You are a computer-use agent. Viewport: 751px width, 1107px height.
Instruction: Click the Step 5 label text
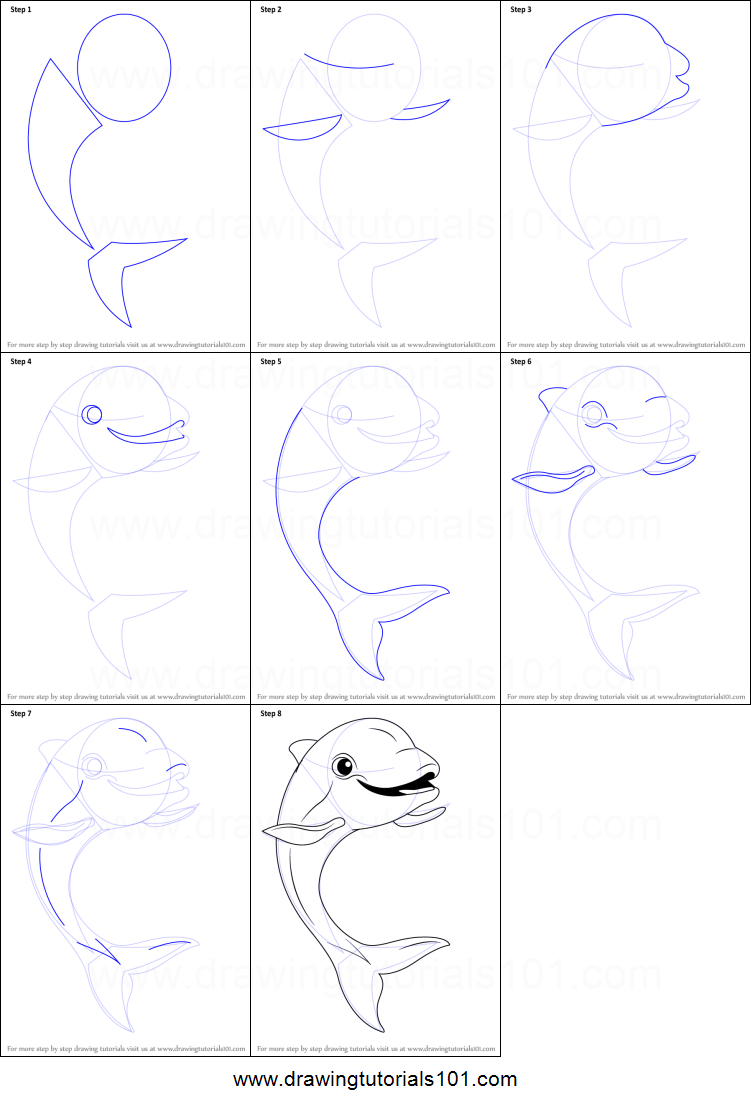click(271, 361)
